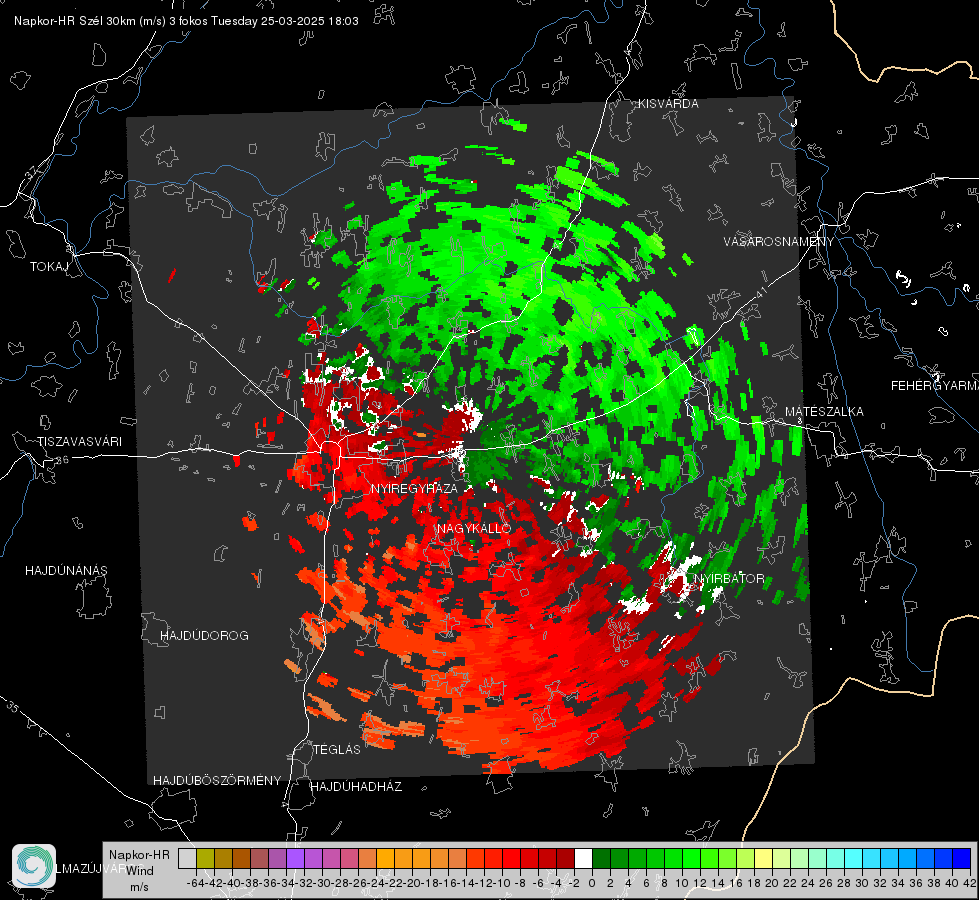979x900 pixels.
Task: Click the MÁTÉSZALKA town label
Action: (x=824, y=412)
